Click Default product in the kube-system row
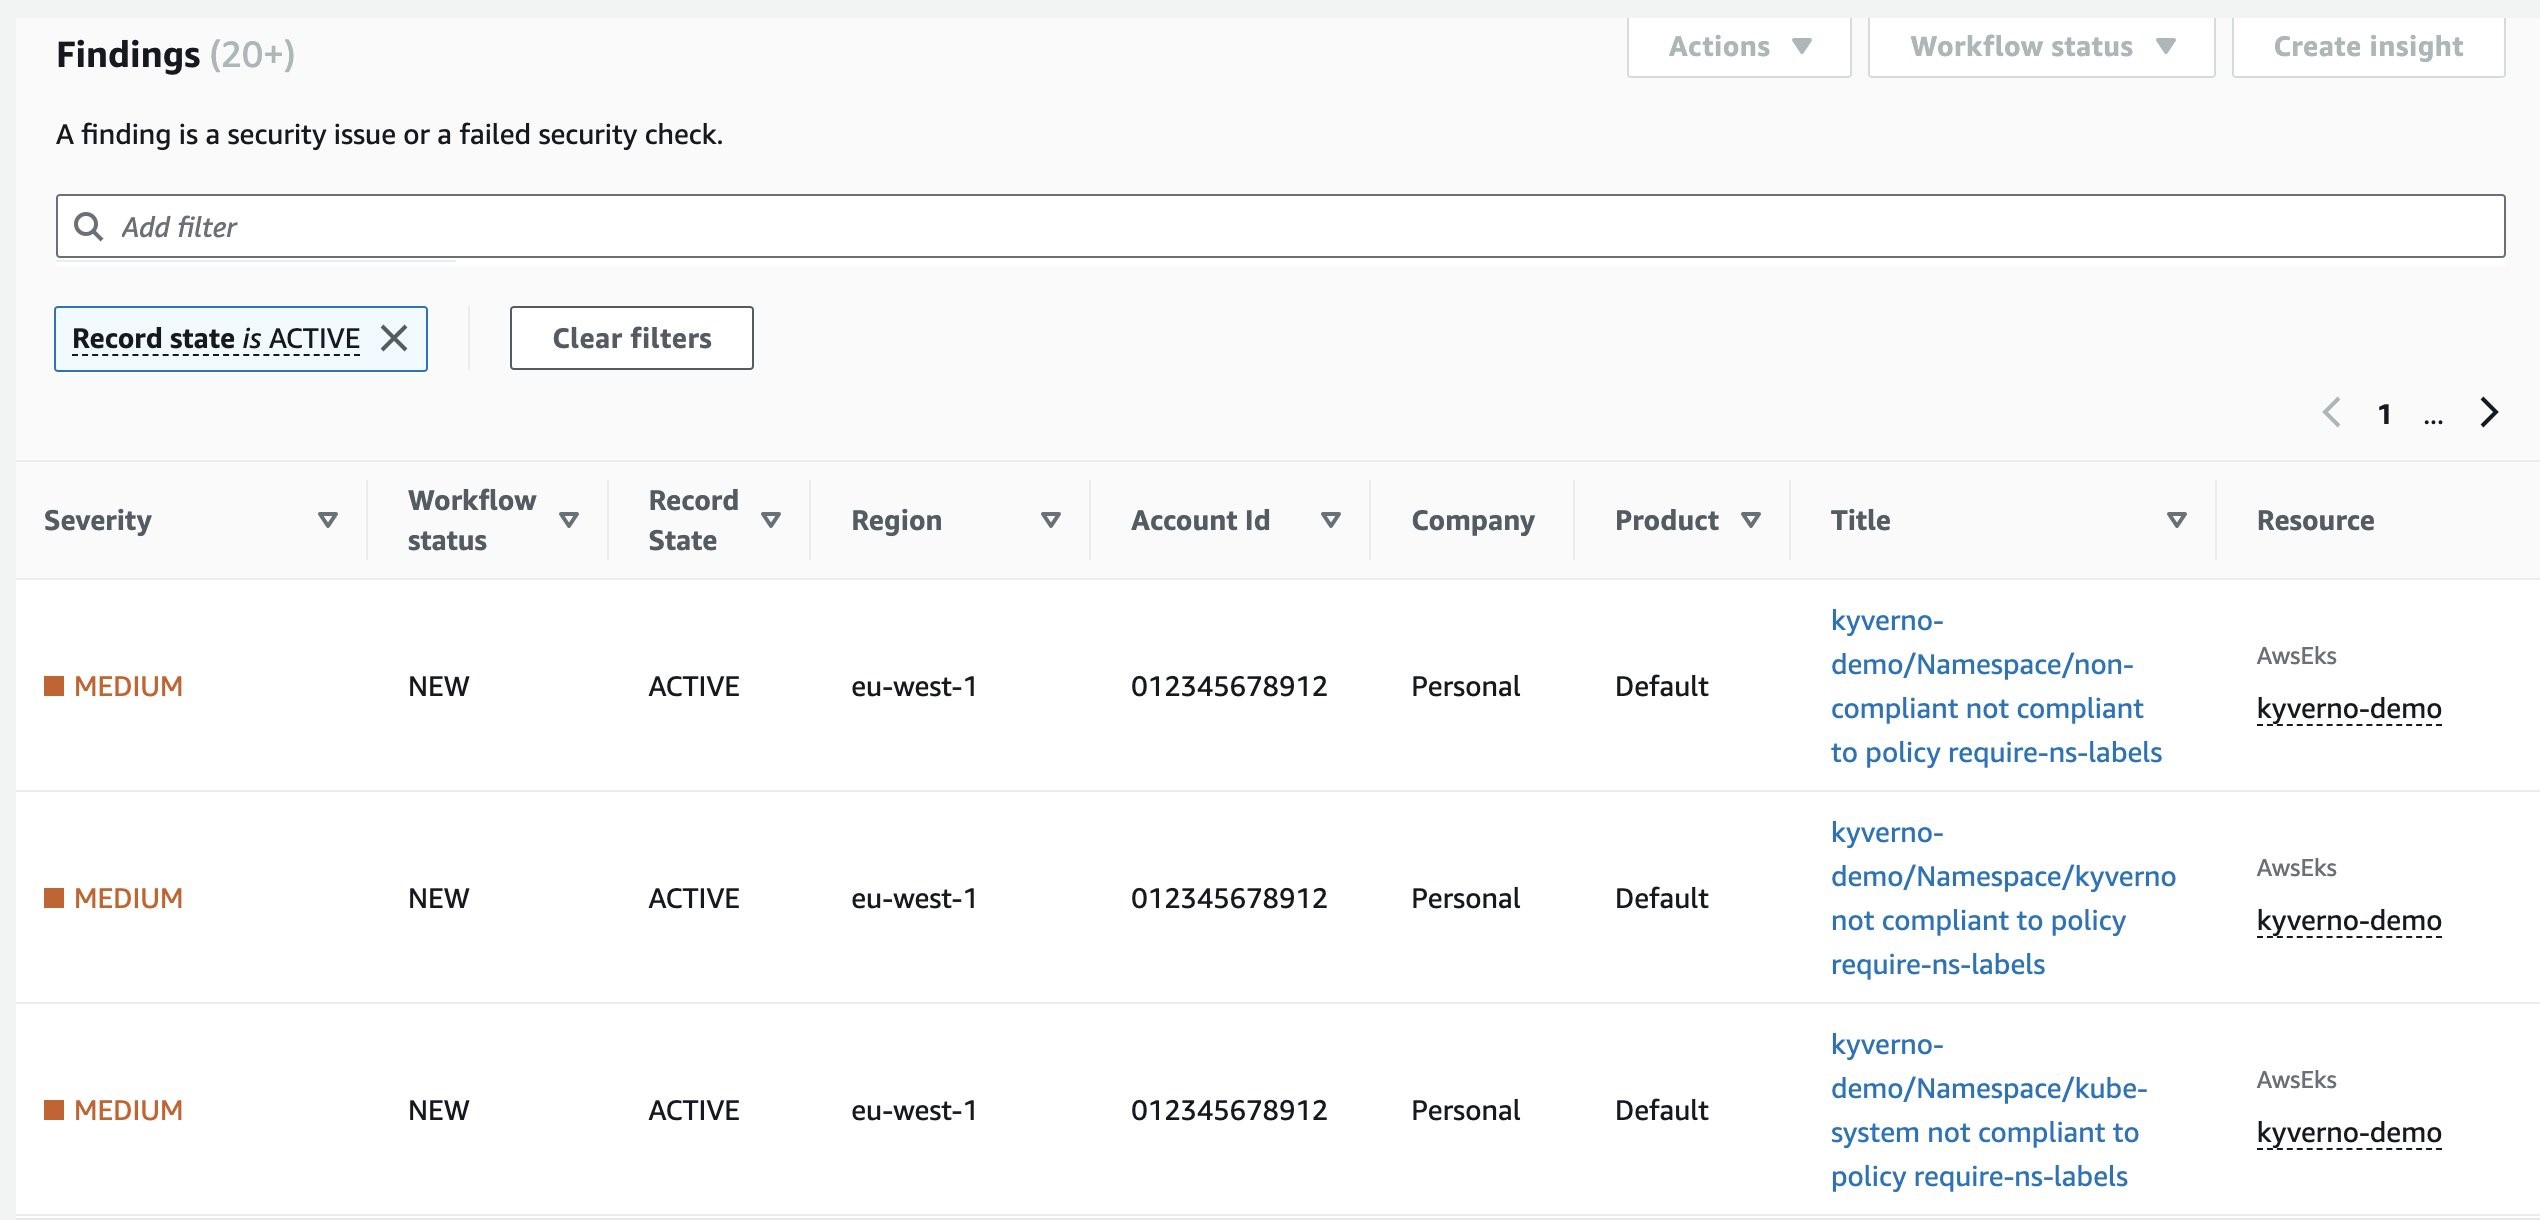The image size is (2540, 1220). click(1661, 1110)
